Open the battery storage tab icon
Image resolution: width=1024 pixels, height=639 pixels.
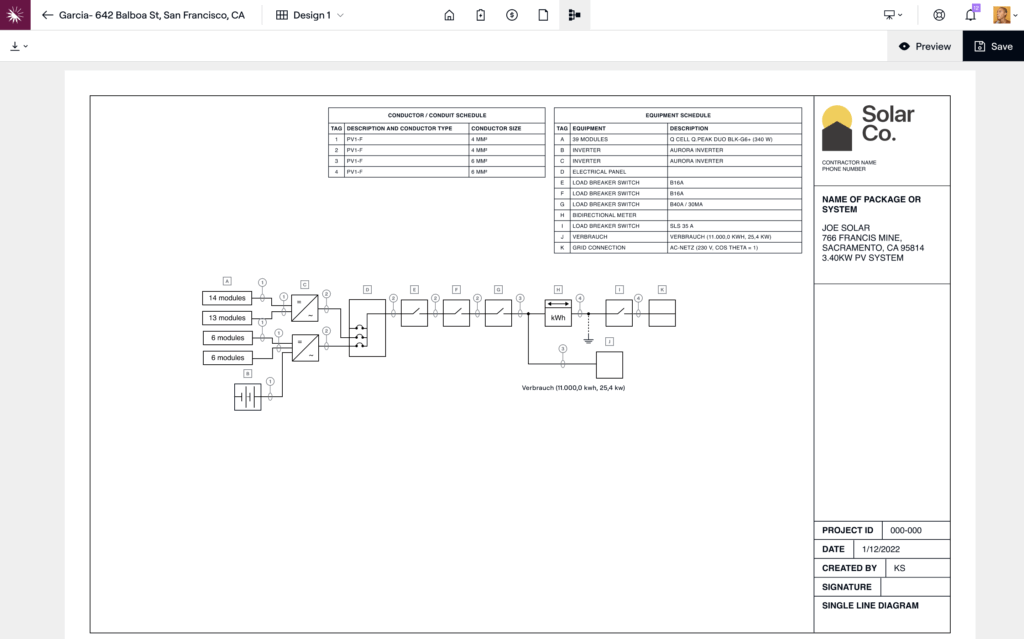(481, 15)
